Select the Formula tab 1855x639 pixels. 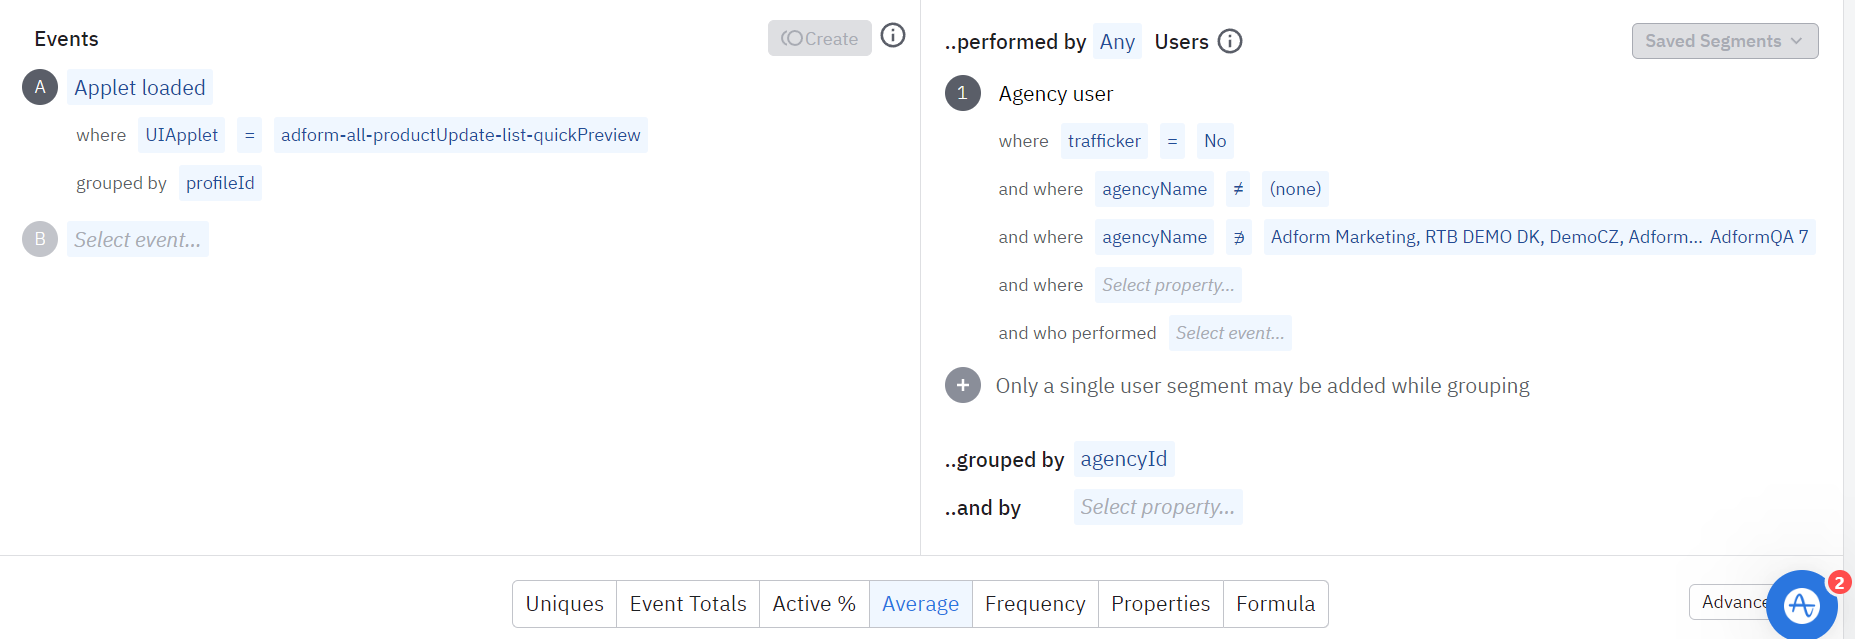[1275, 604]
